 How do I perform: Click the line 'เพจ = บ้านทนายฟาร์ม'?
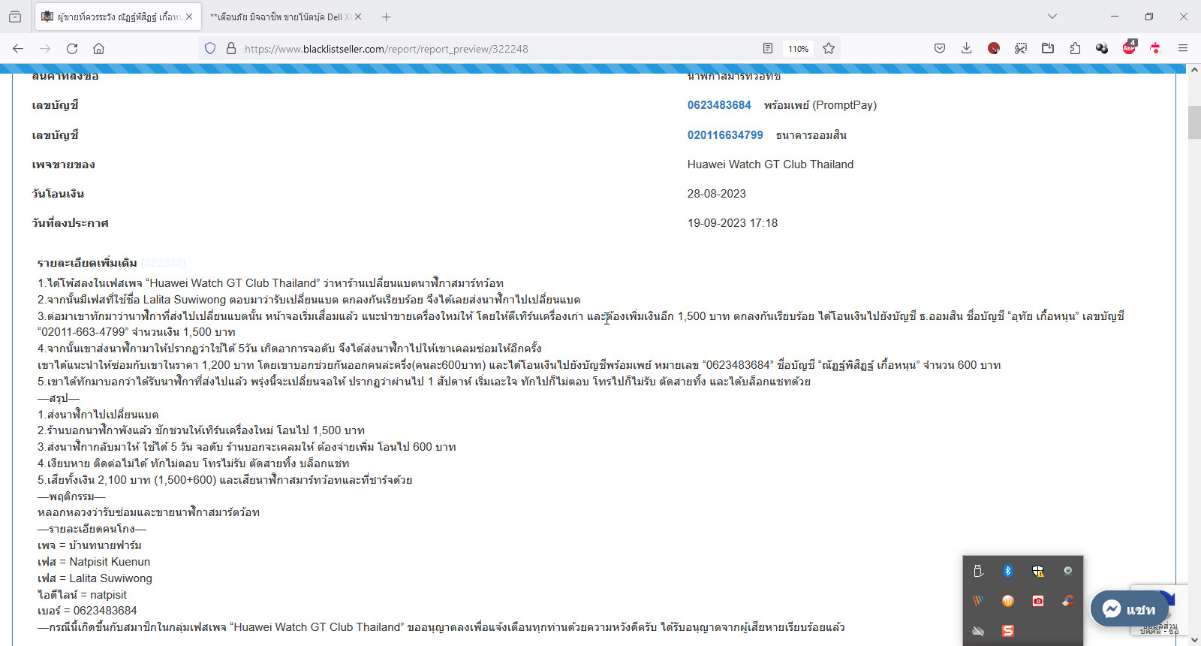click(x=89, y=546)
